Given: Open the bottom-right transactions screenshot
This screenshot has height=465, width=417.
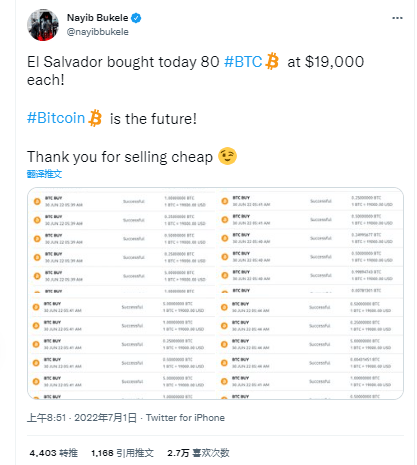Looking at the screenshot, I should coord(310,346).
